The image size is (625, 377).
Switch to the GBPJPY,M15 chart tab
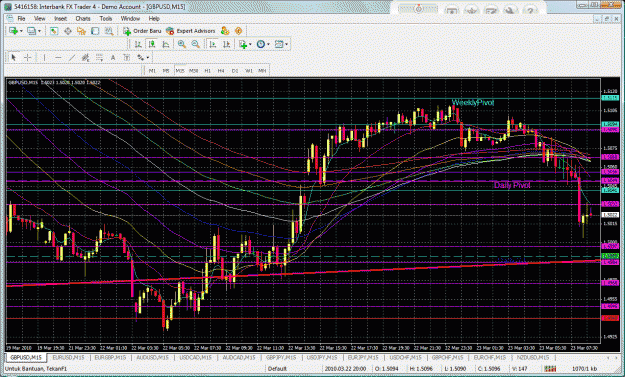pyautogui.click(x=281, y=357)
